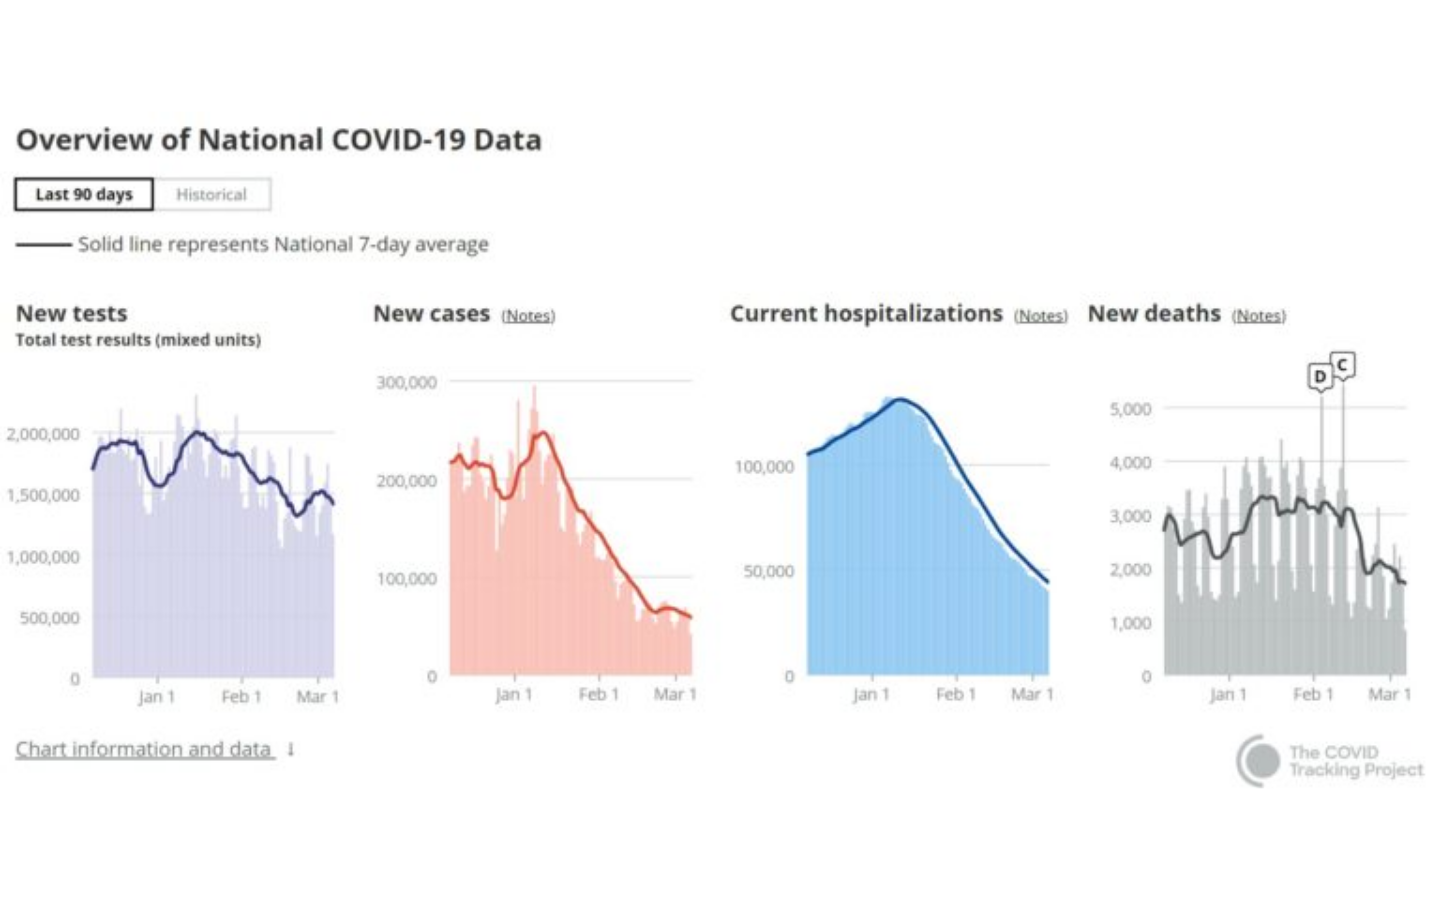Switch to the Historical view
The width and height of the screenshot is (1440, 900).
[211, 194]
